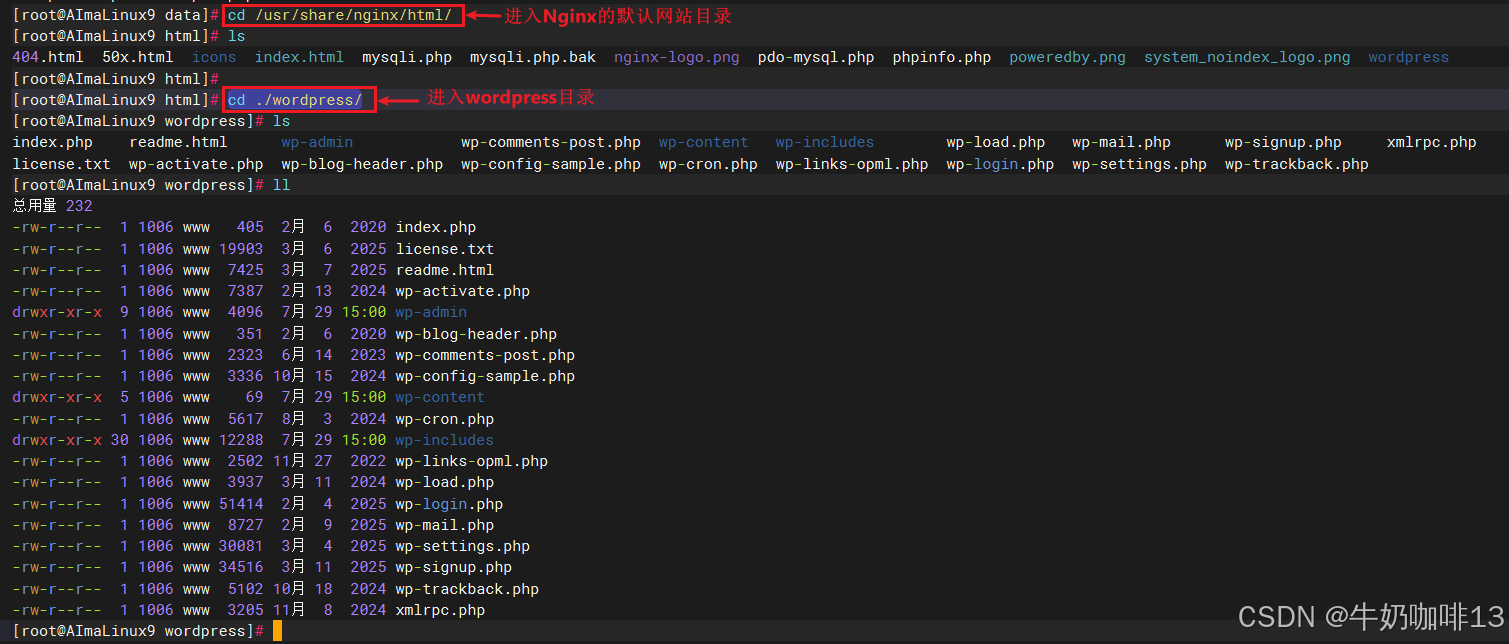Screen dimensions: 1509x644
Task: Select size 12288 of wp-includes directory
Action: click(241, 440)
